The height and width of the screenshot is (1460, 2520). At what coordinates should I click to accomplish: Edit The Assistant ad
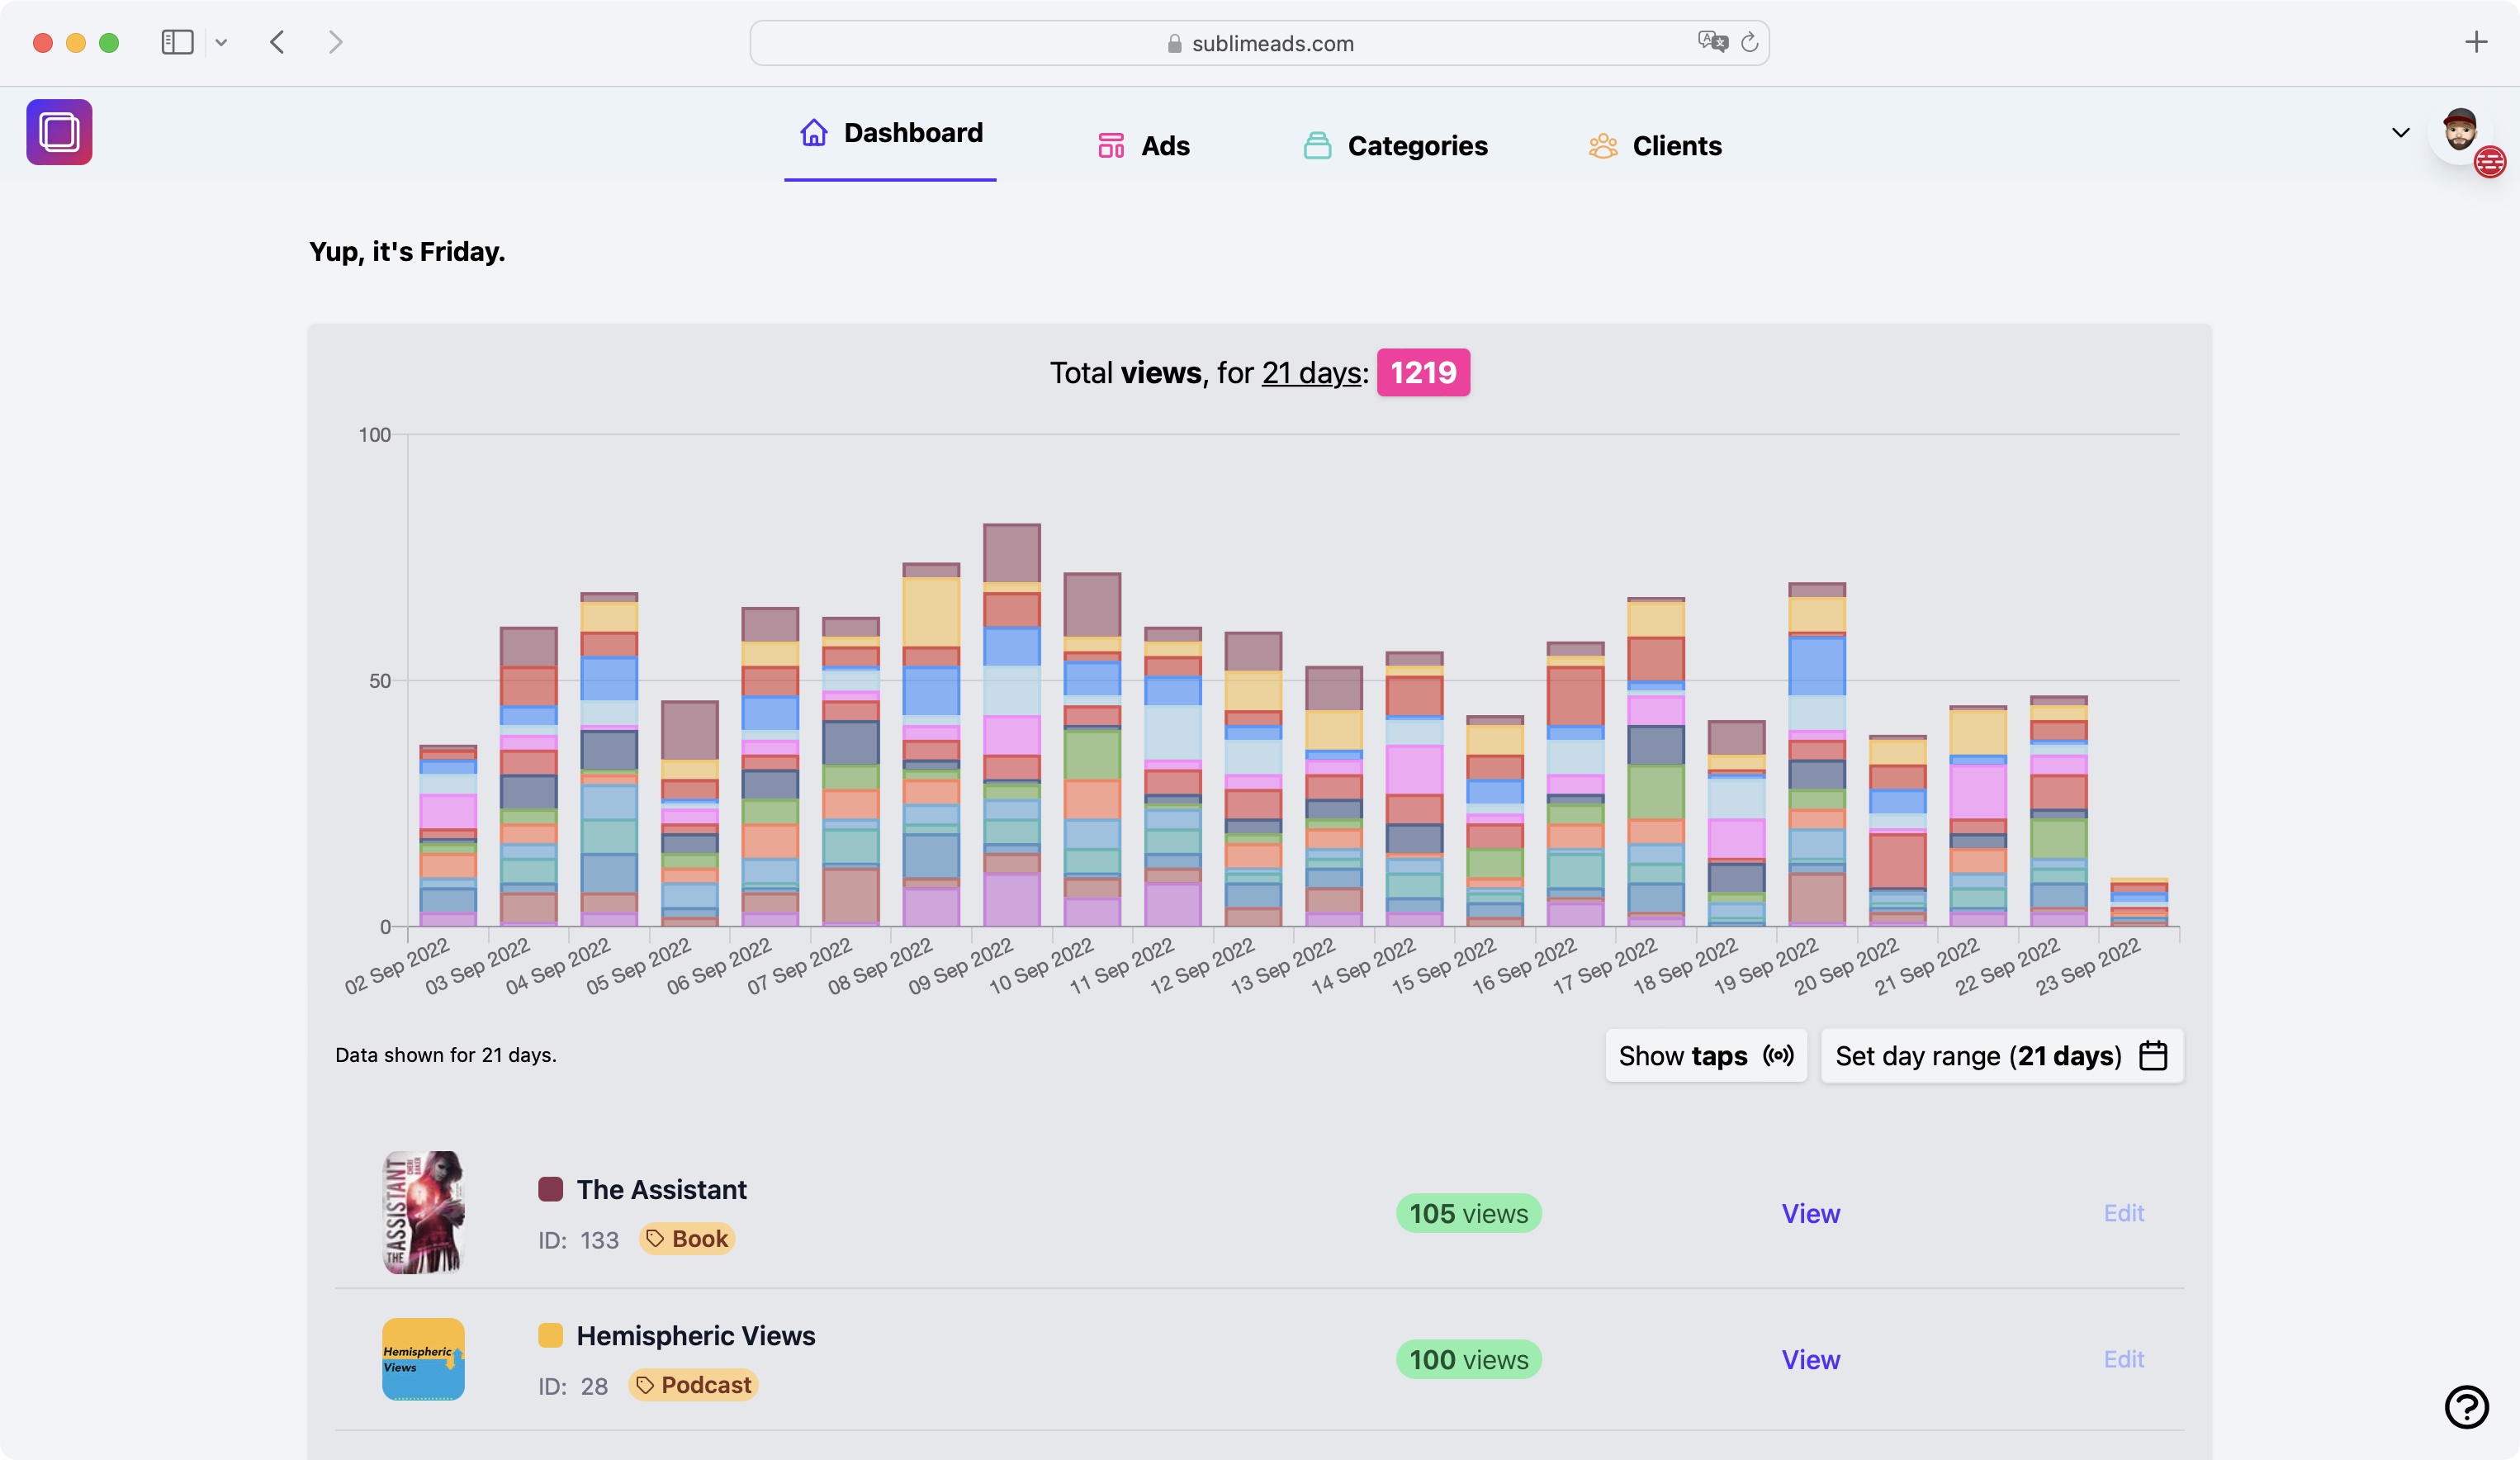click(2123, 1213)
